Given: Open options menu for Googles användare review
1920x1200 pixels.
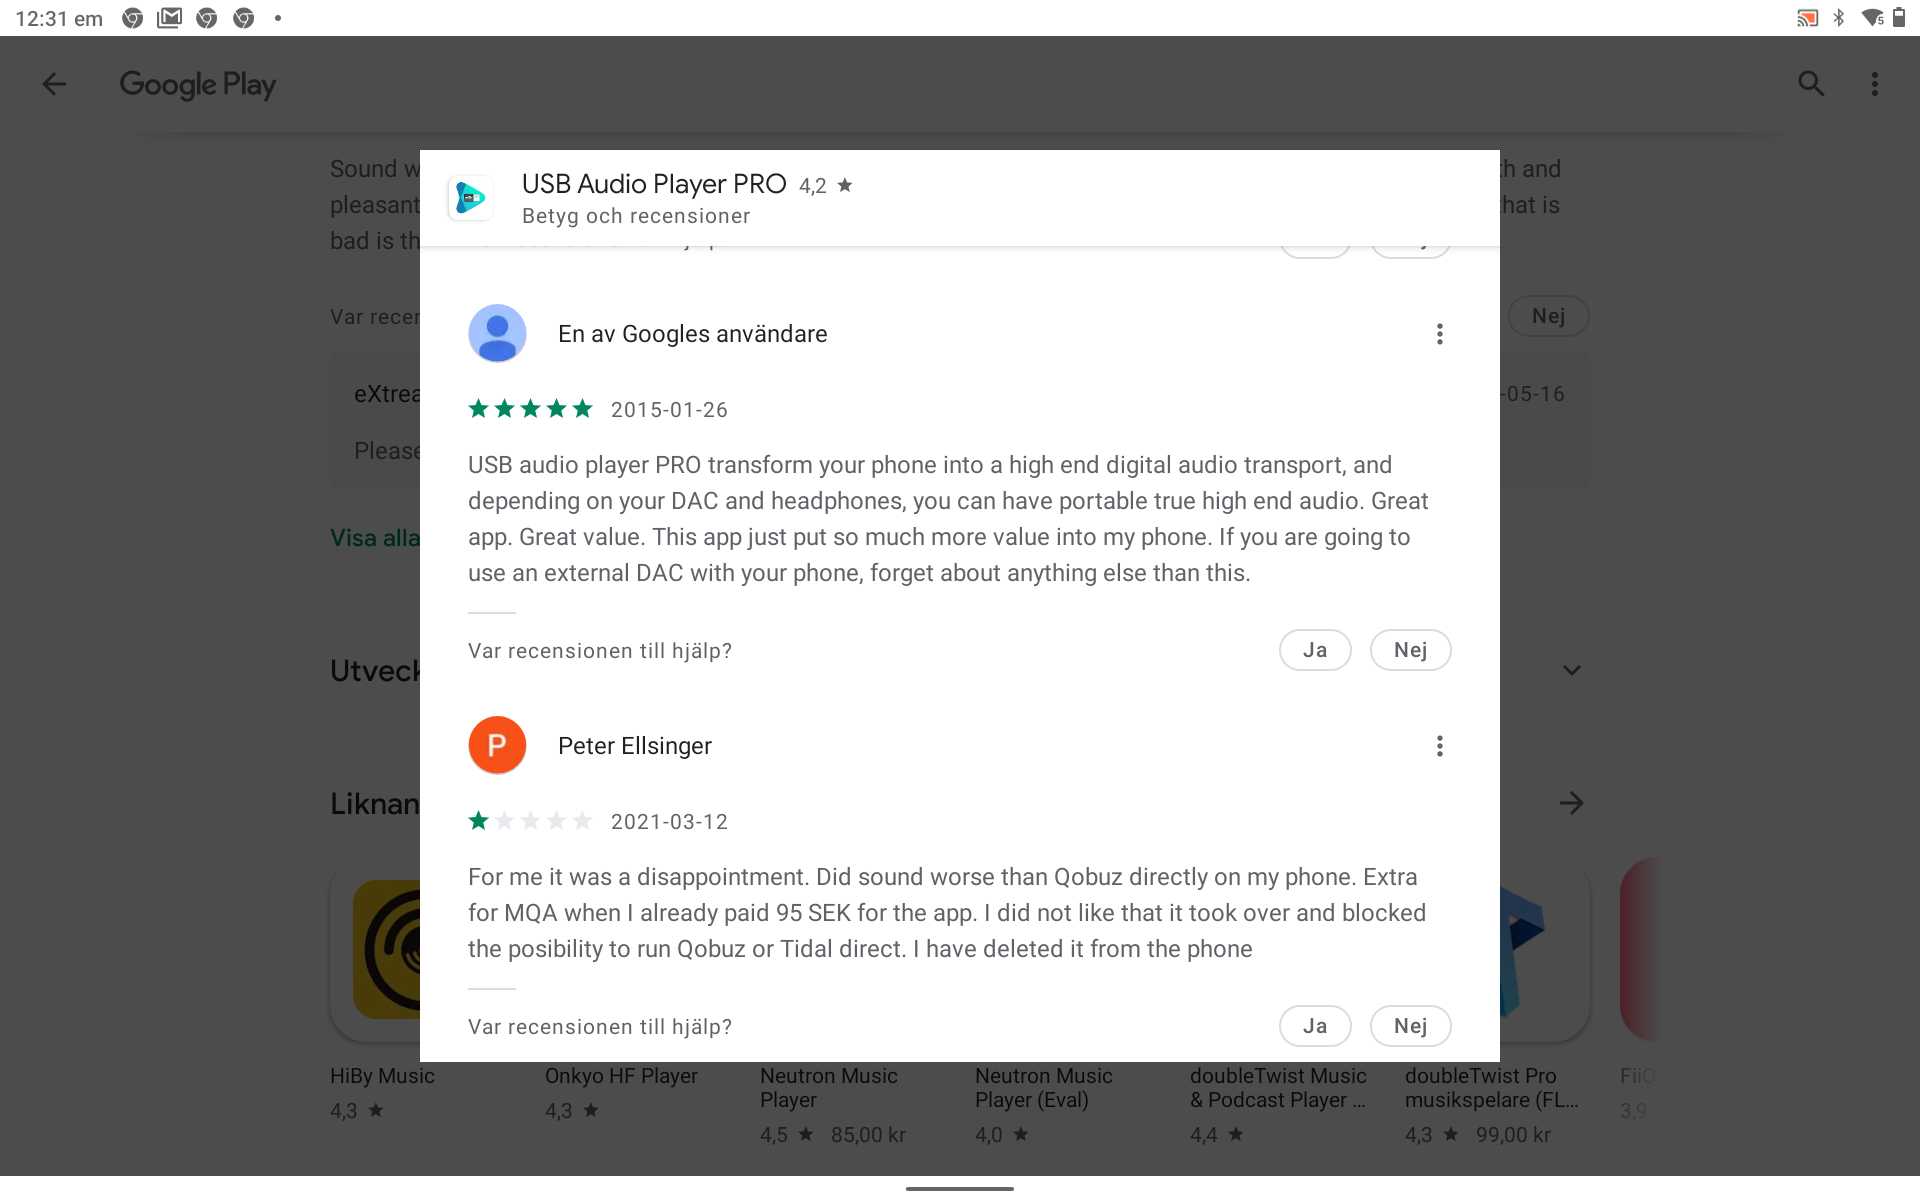Looking at the screenshot, I should pyautogui.click(x=1440, y=334).
